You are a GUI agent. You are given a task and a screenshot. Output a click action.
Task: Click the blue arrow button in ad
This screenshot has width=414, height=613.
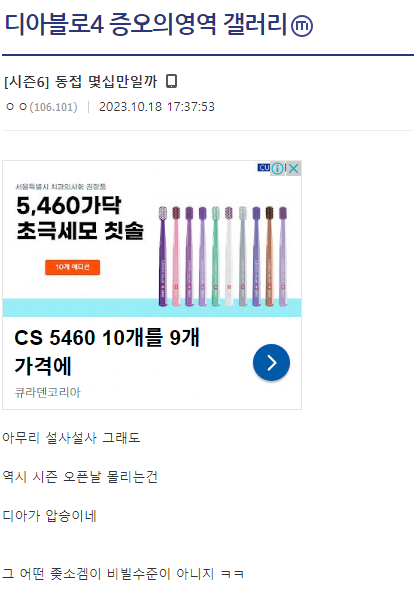pos(271,362)
